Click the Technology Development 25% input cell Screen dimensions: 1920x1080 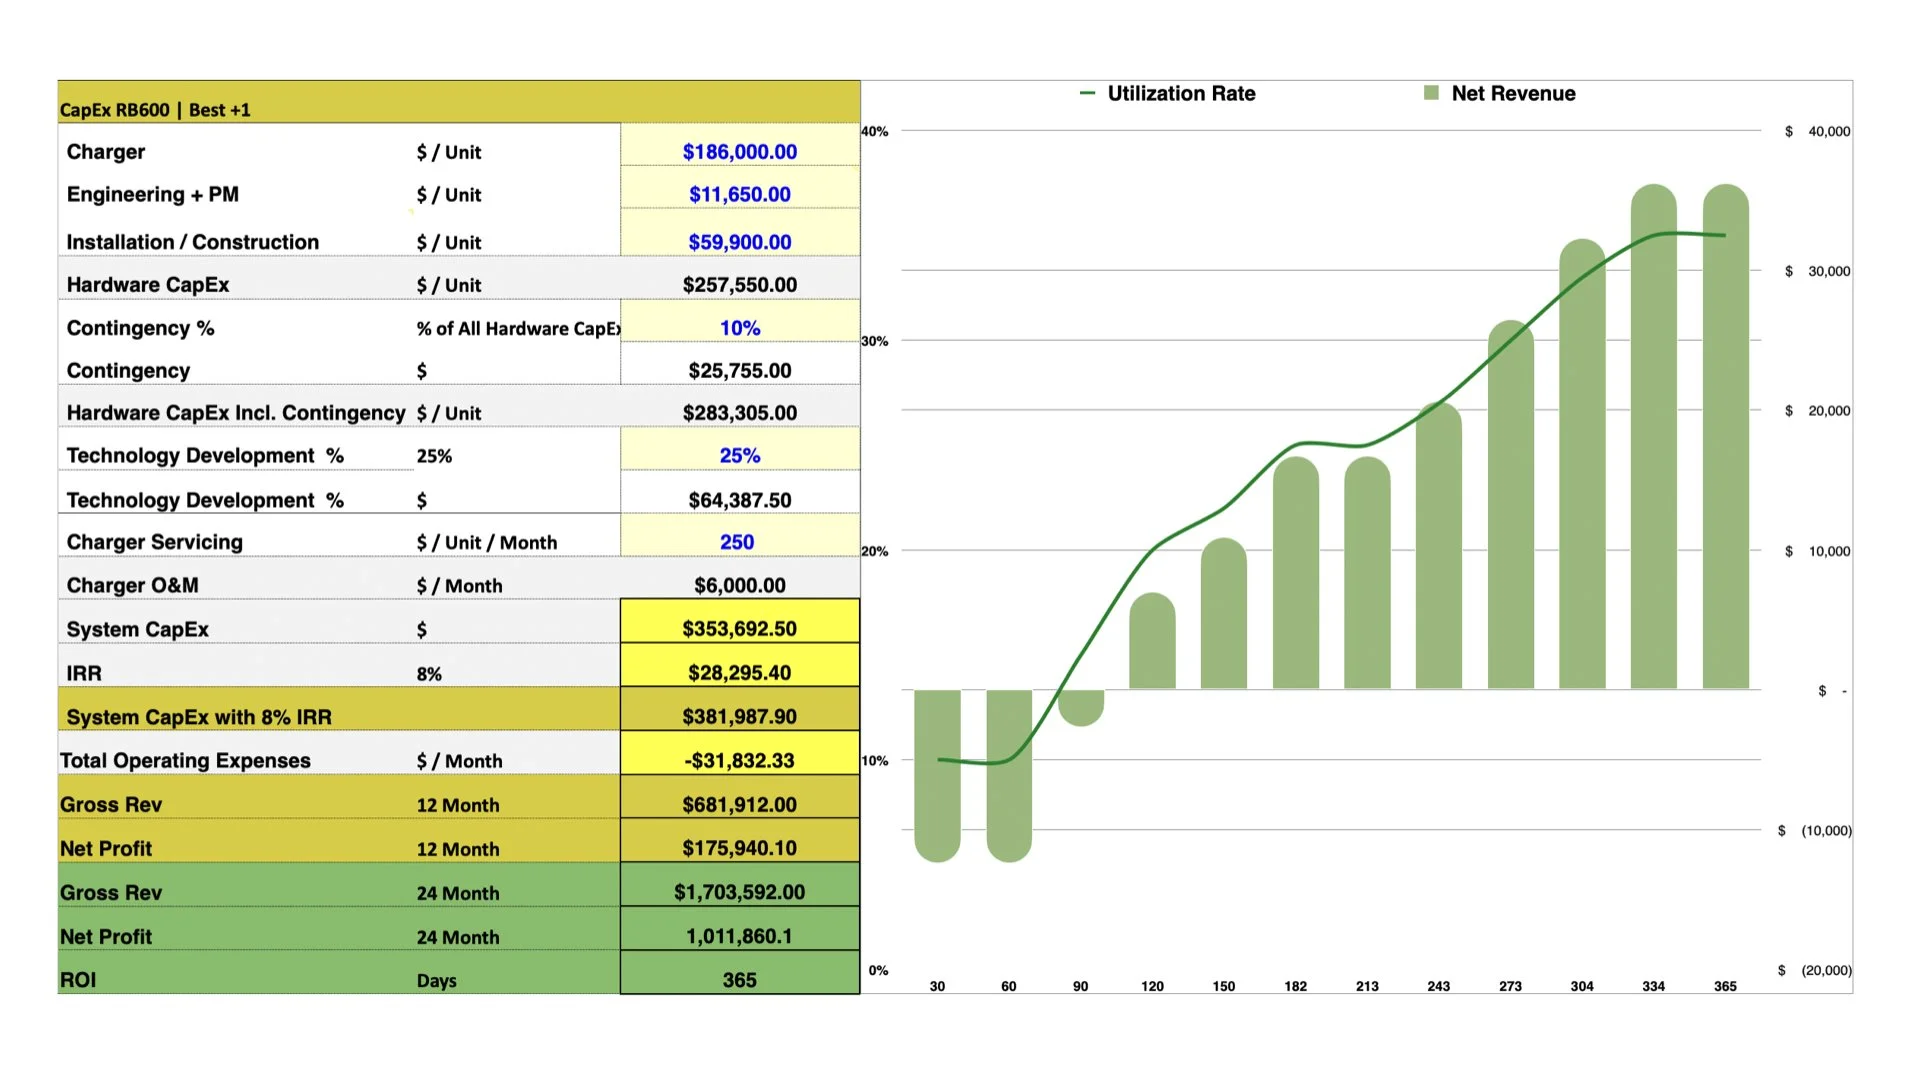(739, 455)
